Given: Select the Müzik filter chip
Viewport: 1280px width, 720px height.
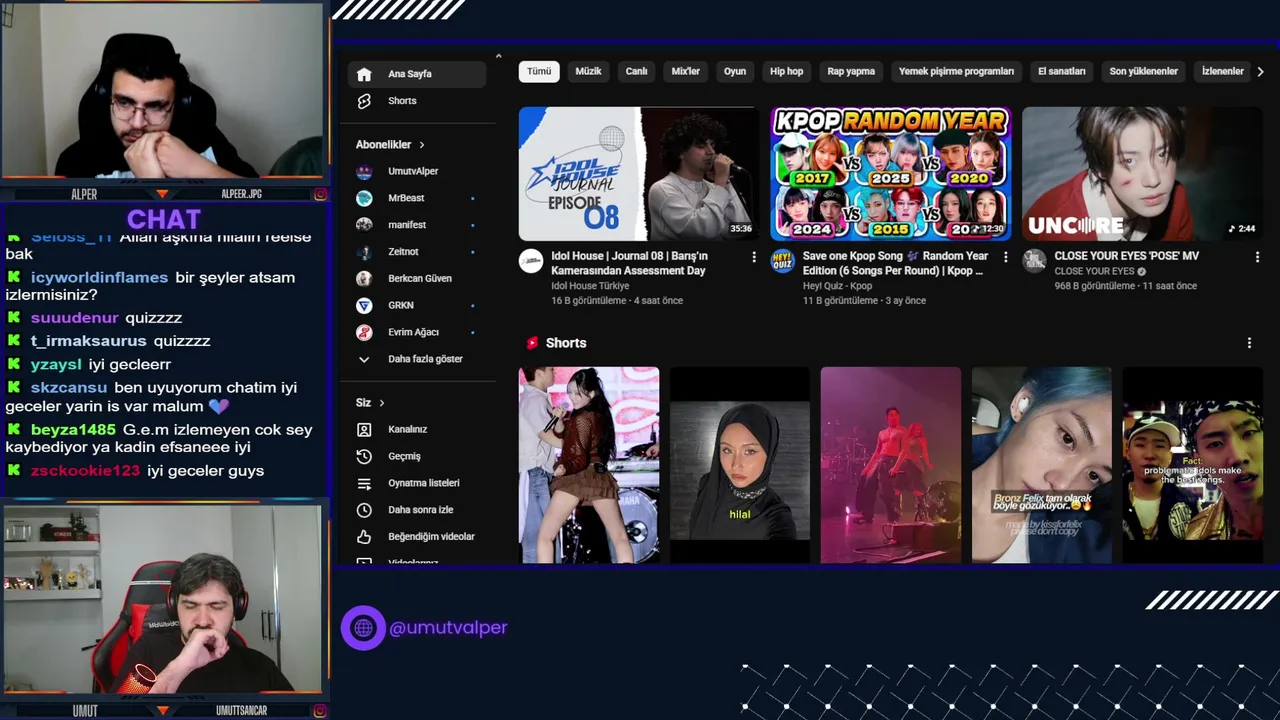Looking at the screenshot, I should [588, 72].
